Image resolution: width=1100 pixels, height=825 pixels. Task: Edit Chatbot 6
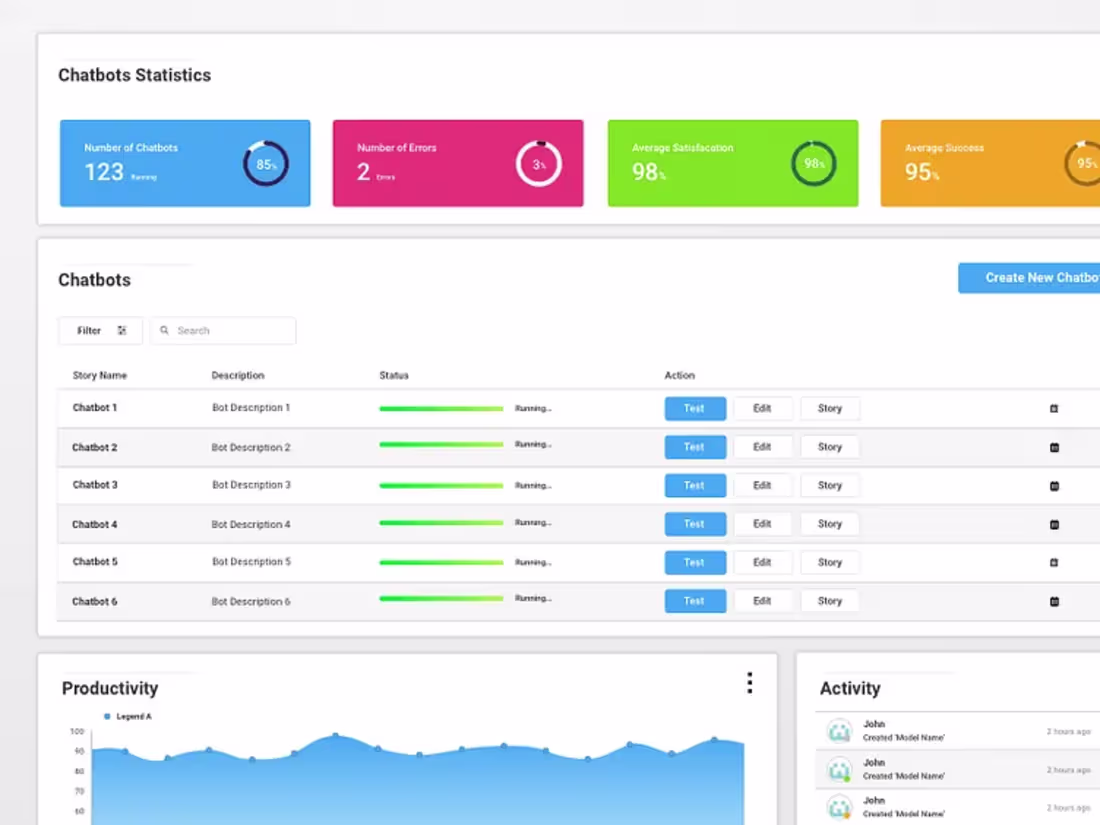[x=763, y=601]
